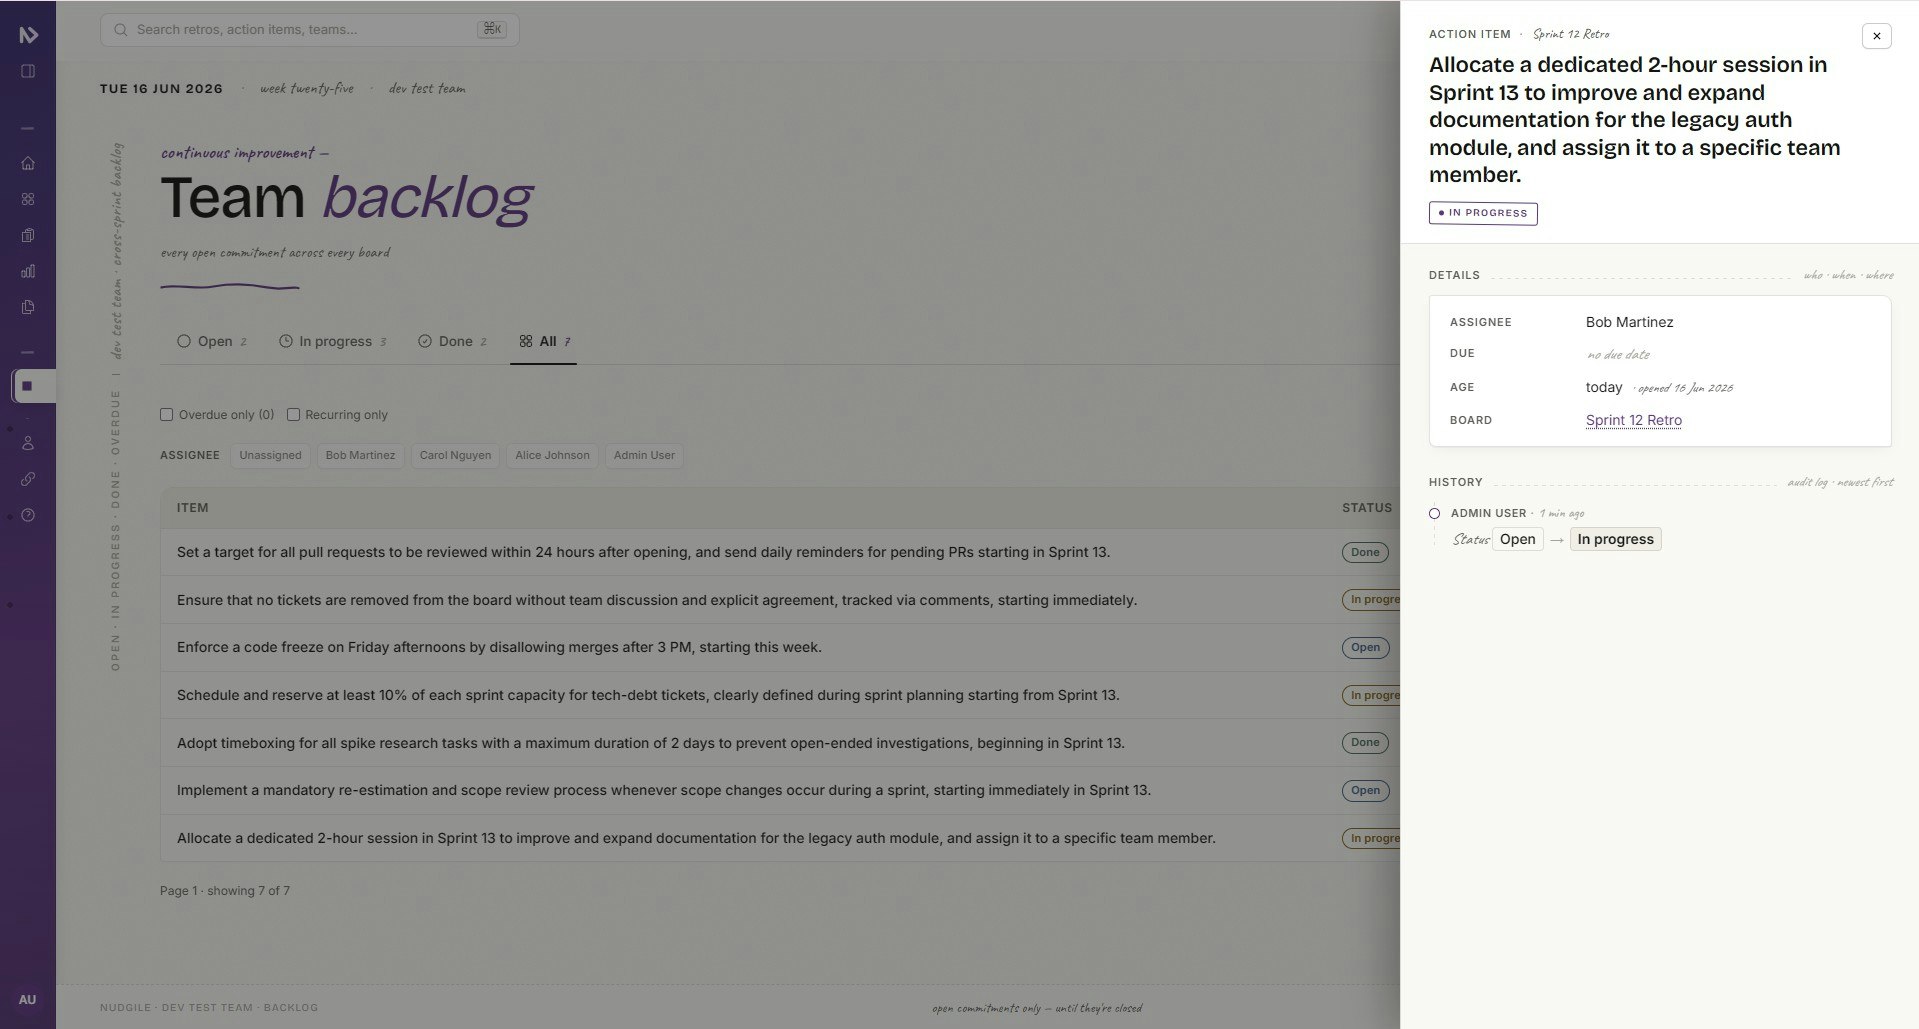Filter by Unassigned assignee chip
Viewport: 1919px width, 1029px height.
[270, 456]
